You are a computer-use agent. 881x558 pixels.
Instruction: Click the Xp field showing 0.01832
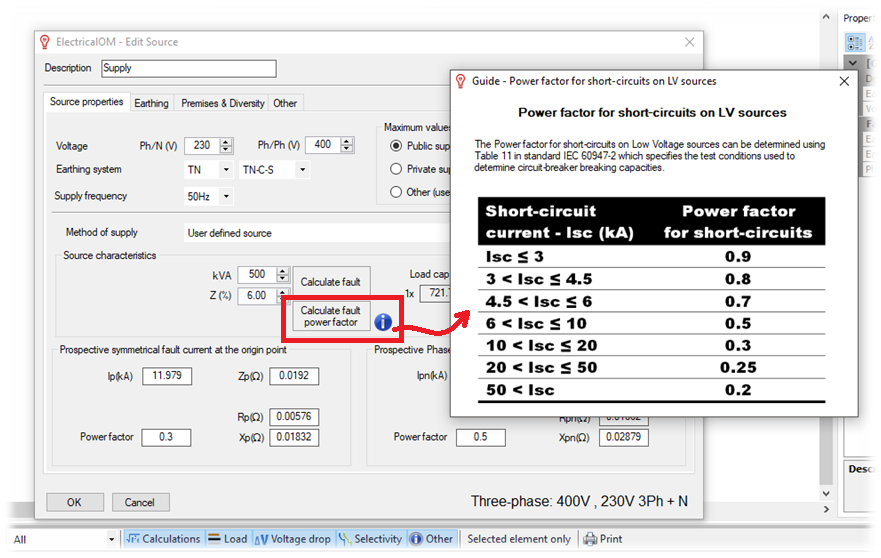point(294,437)
